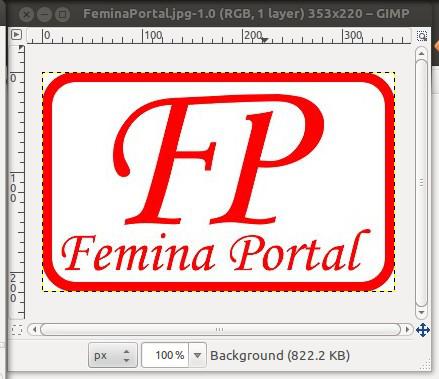The width and height of the screenshot is (439, 379).
Task: Click the vertical scrollbar thumb
Action: click(421, 183)
